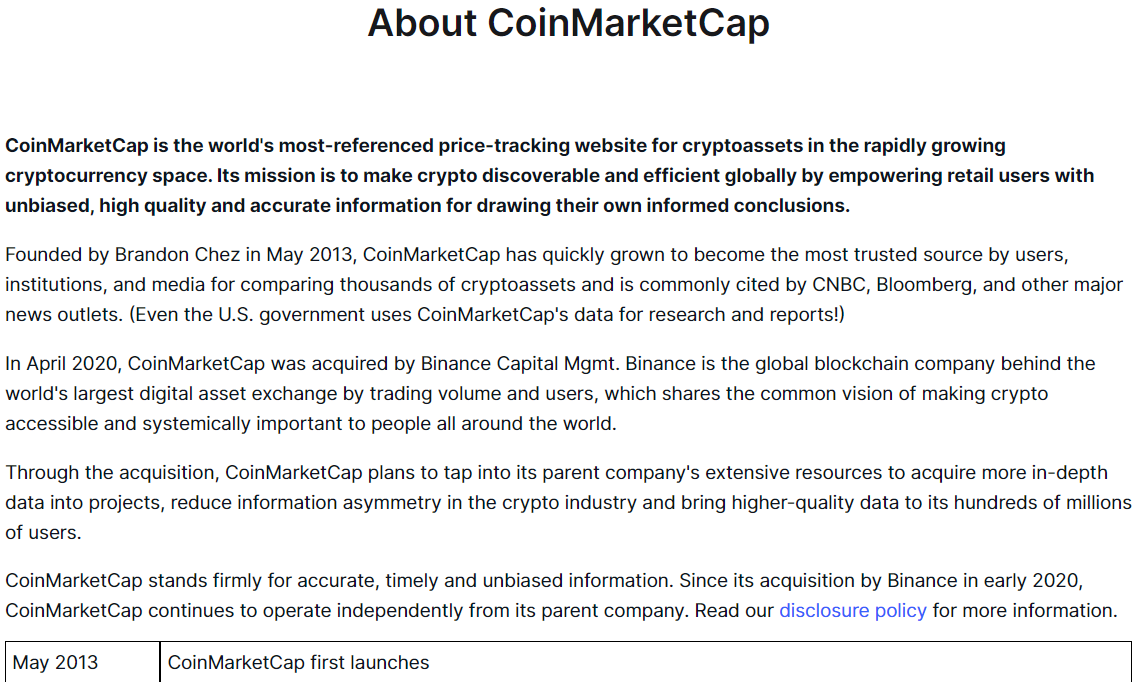Click the 'CoinMarketCap first launches' table cell

(645, 662)
